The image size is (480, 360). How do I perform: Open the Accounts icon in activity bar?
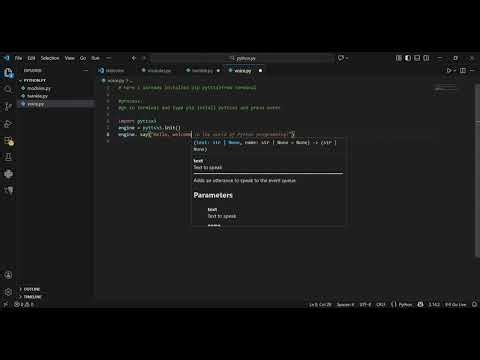click(8, 275)
